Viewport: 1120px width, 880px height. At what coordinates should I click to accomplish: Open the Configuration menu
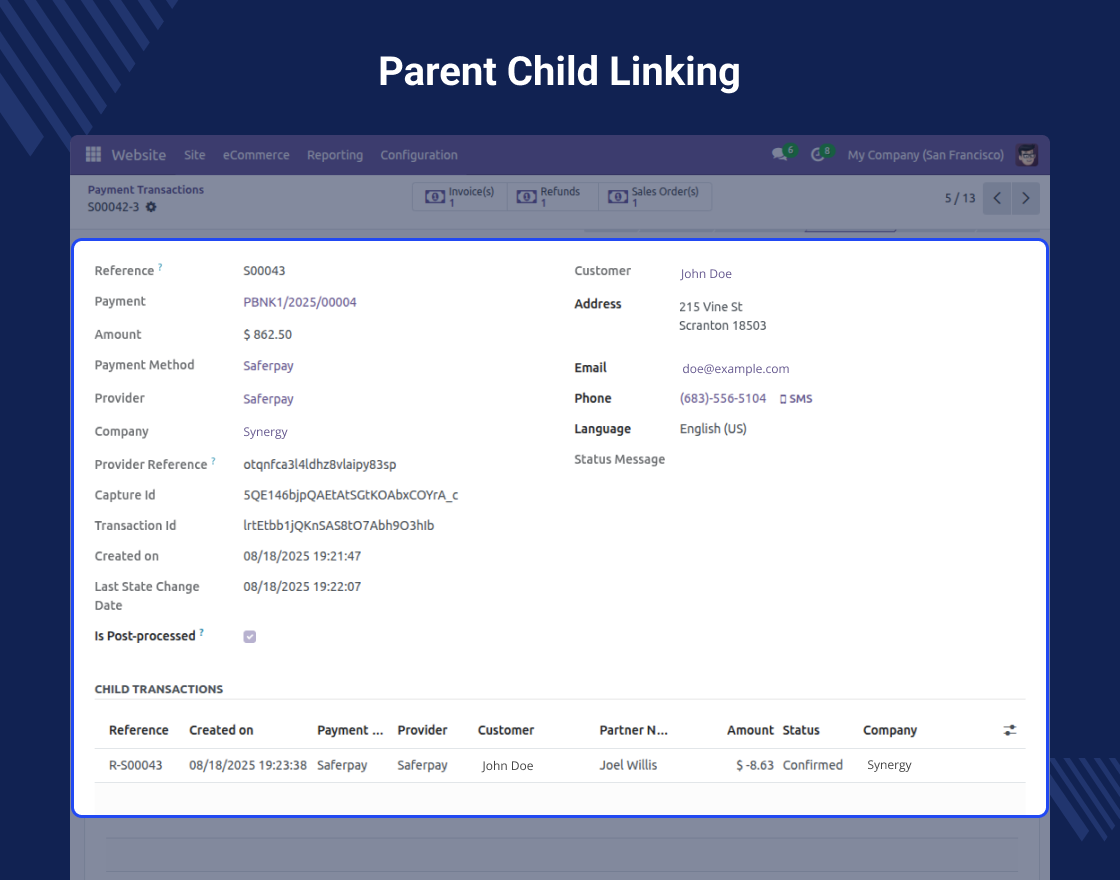pyautogui.click(x=419, y=155)
